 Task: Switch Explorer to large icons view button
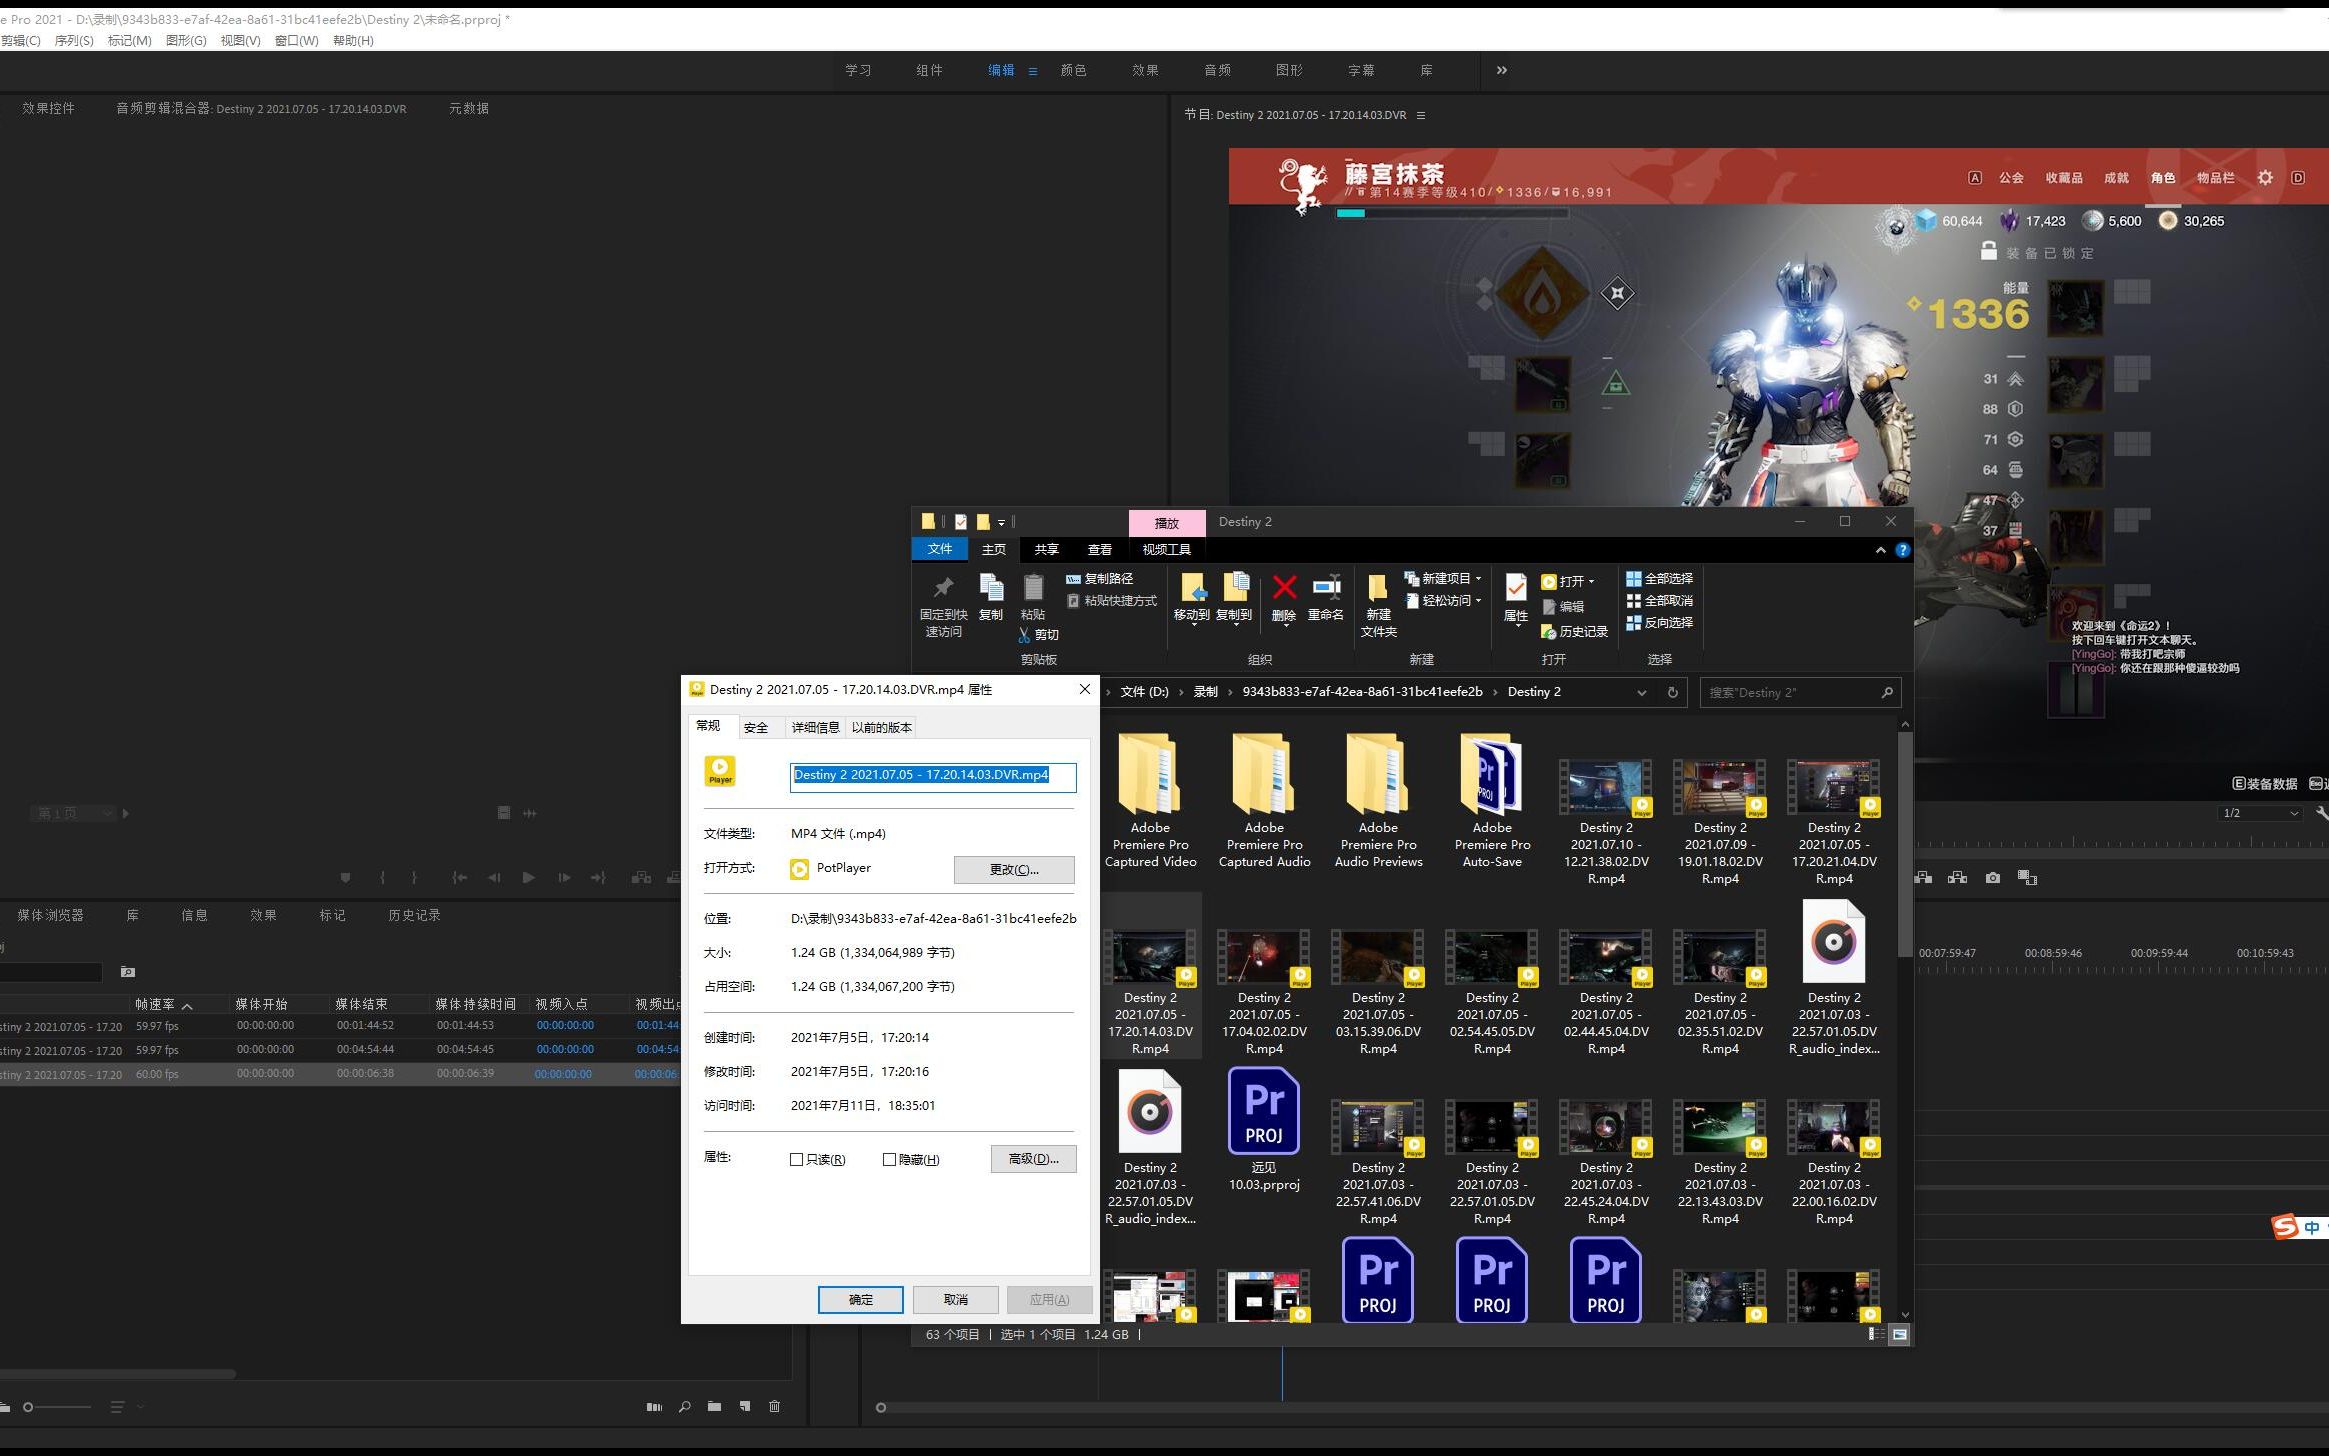click(1899, 1335)
